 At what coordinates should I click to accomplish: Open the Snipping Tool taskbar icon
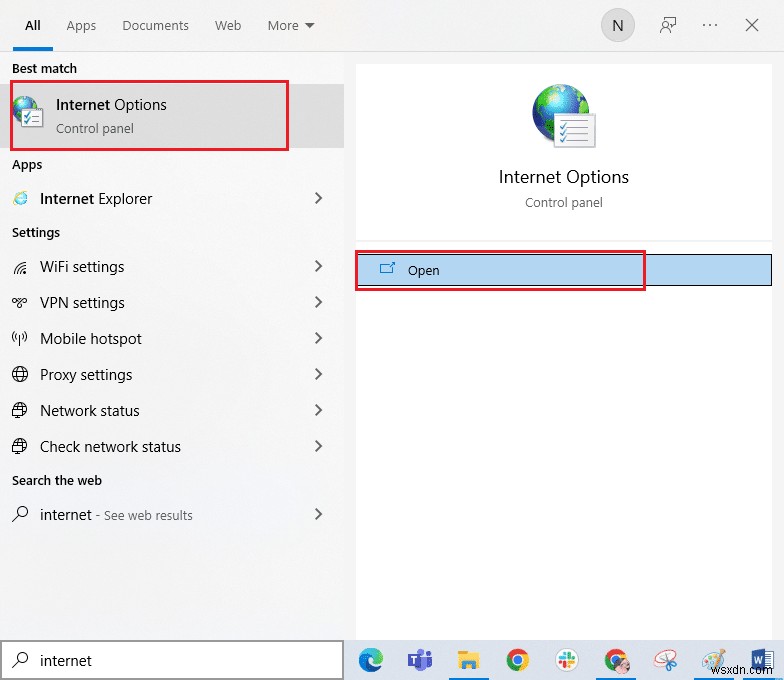tap(666, 660)
